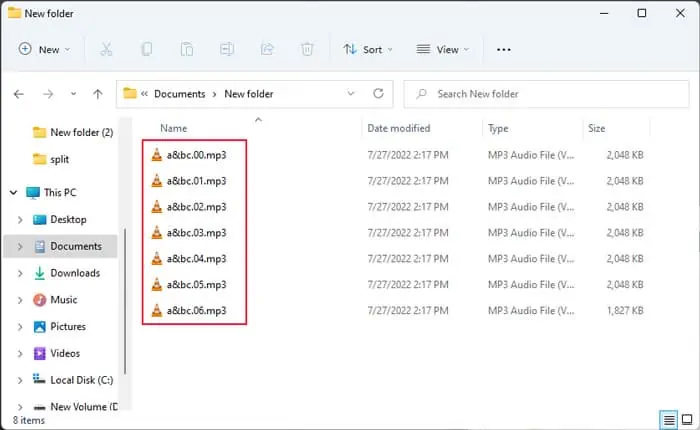The height and width of the screenshot is (430, 700).
Task: Click the Paste clipboard icon
Action: click(x=187, y=49)
